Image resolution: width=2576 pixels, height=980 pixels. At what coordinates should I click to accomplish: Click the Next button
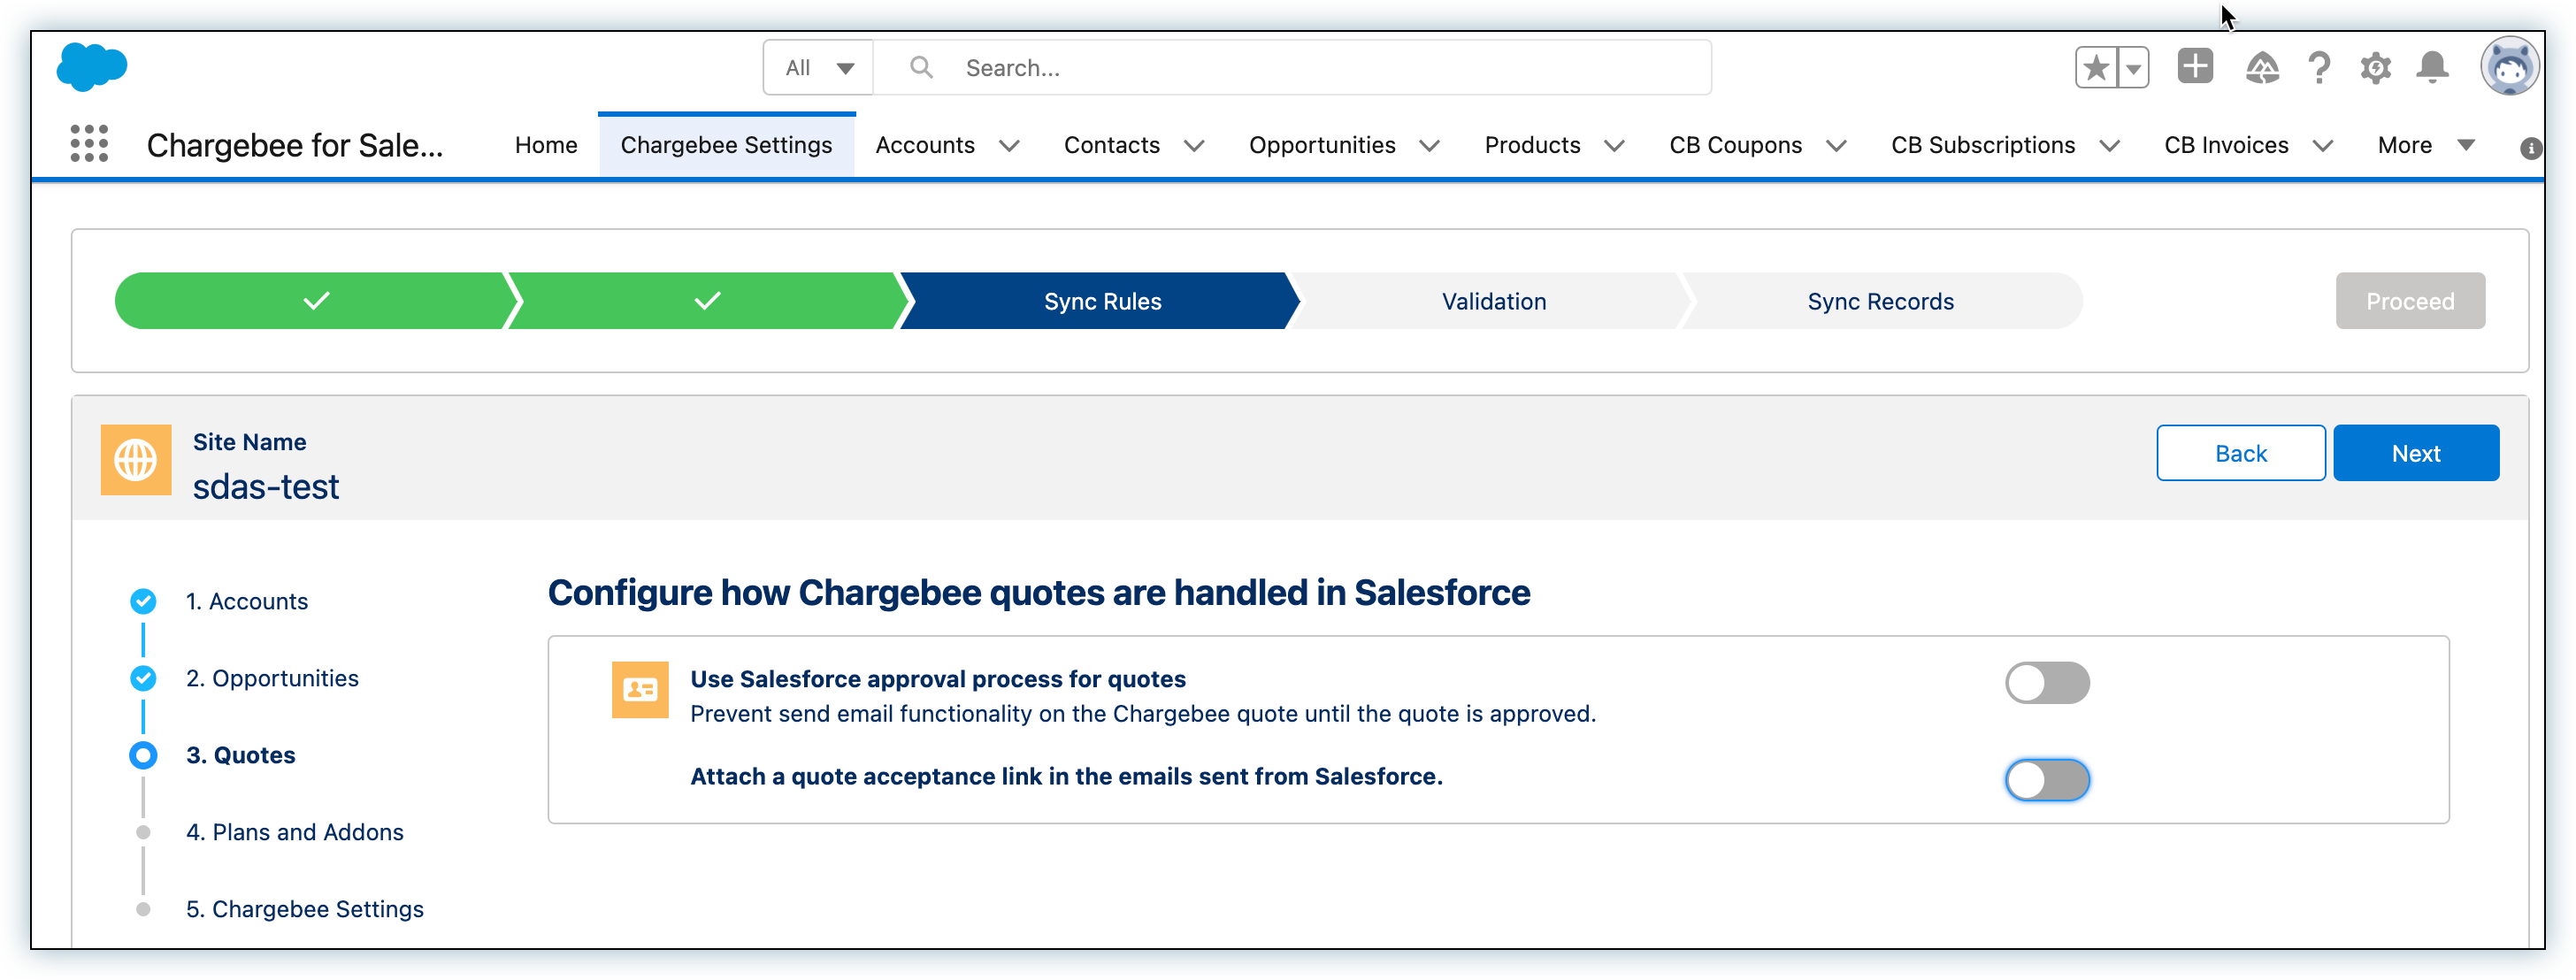click(x=2415, y=453)
